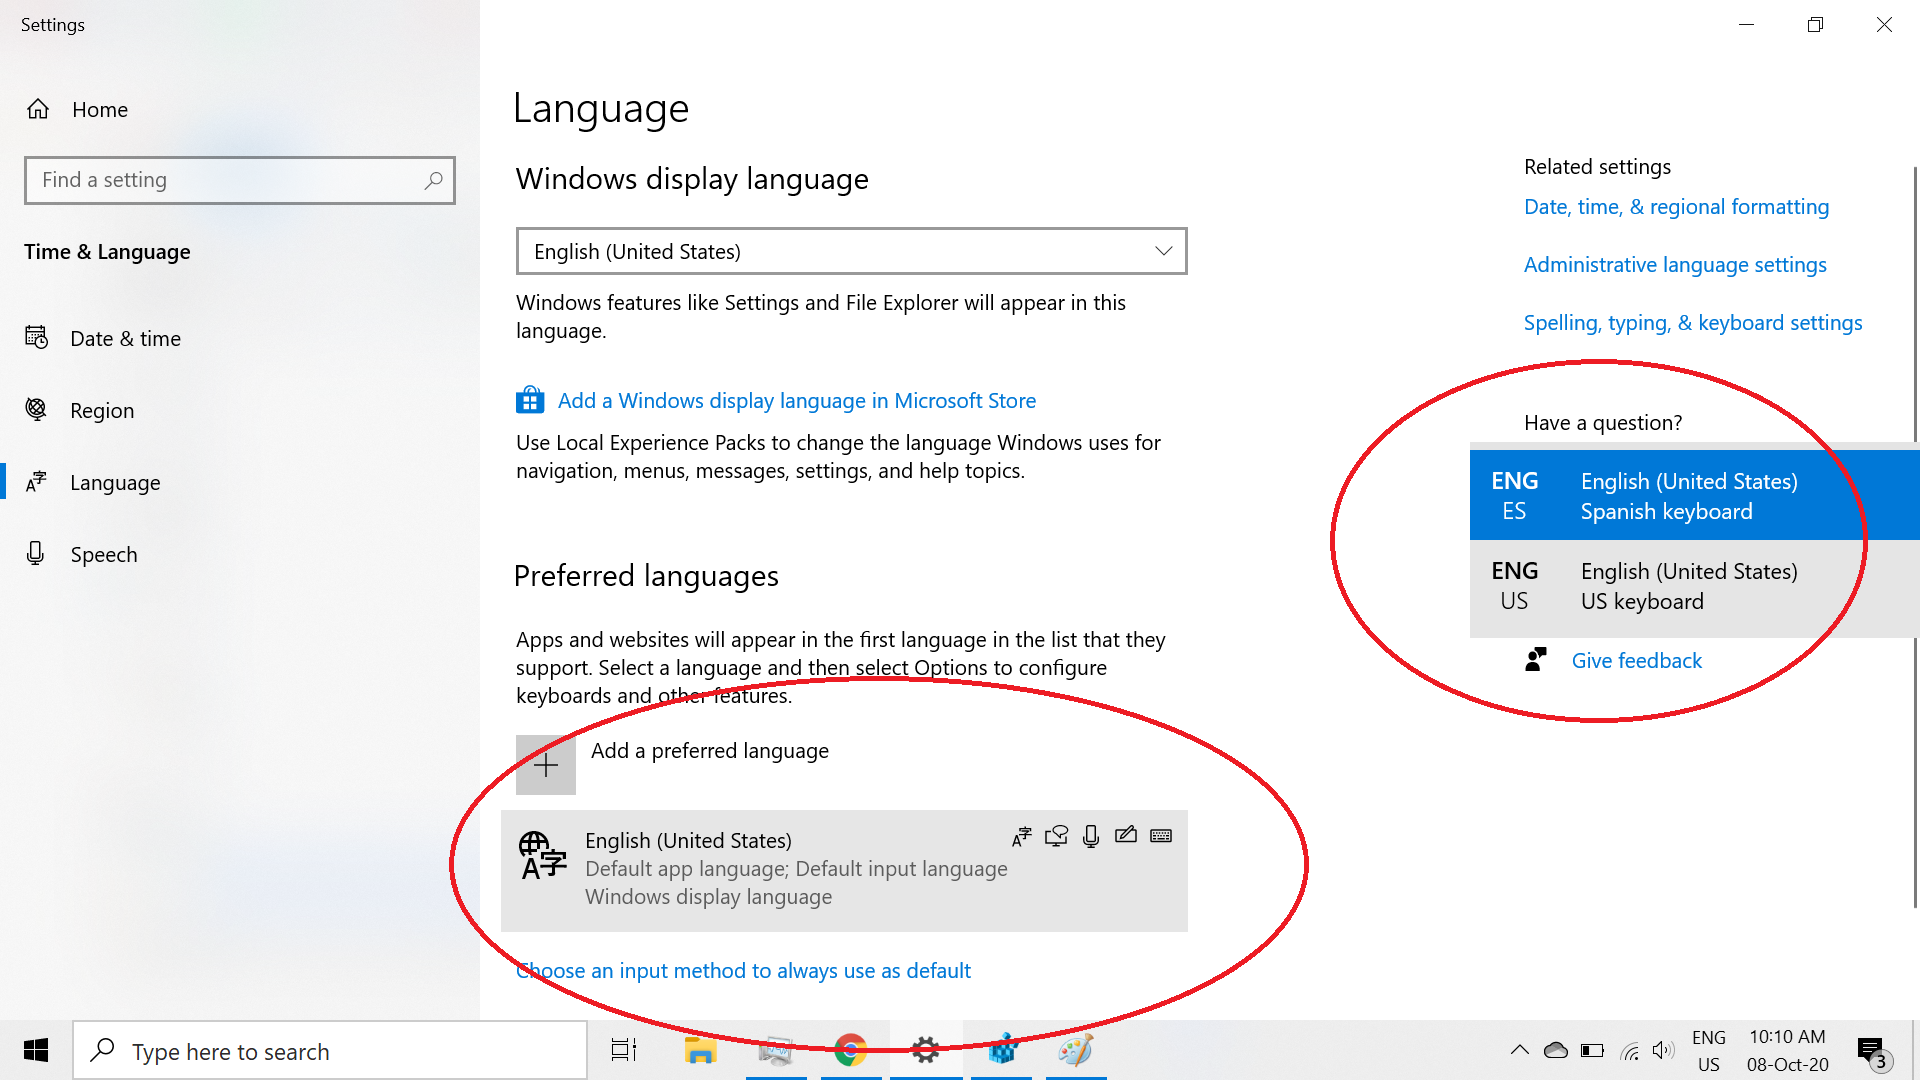Screen dimensions: 1920x1080
Task: Click the Type here to search box
Action: [x=330, y=1051]
